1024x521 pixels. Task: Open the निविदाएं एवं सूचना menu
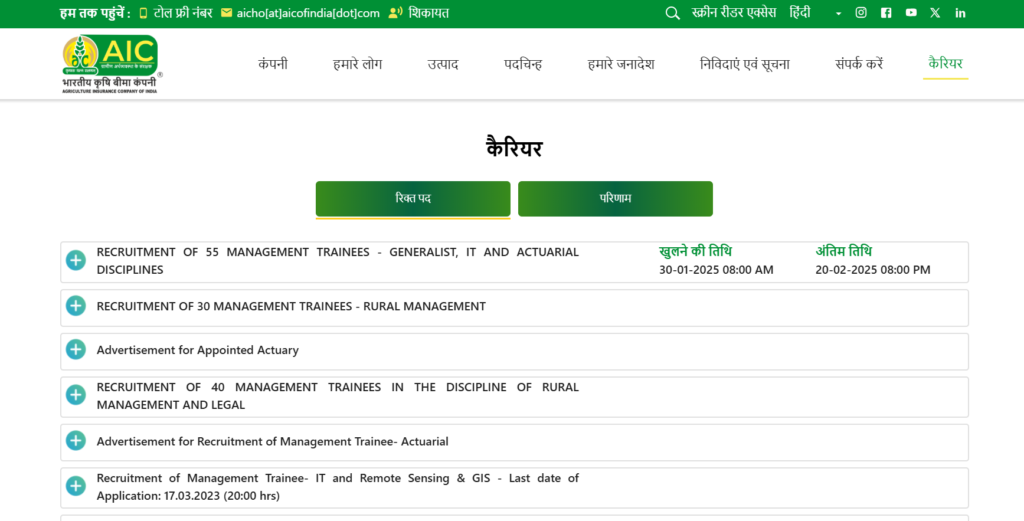[744, 64]
